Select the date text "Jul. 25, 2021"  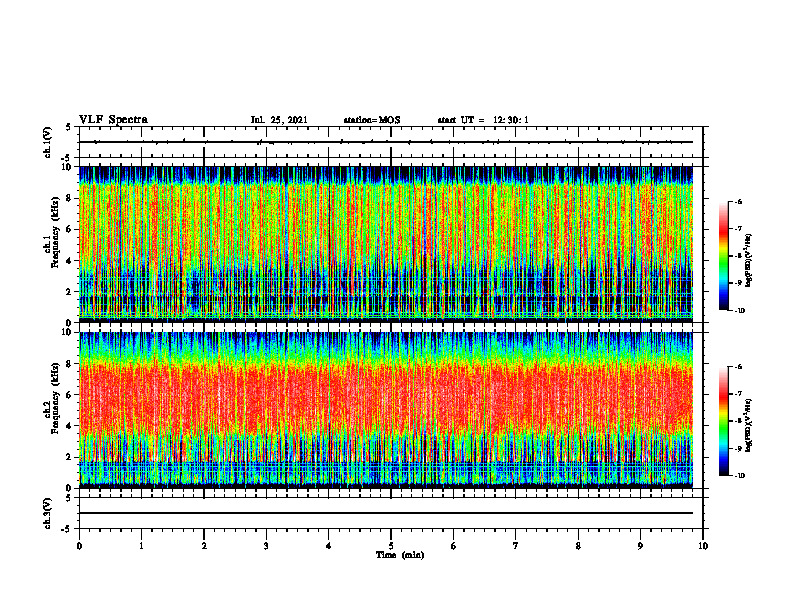pos(279,120)
